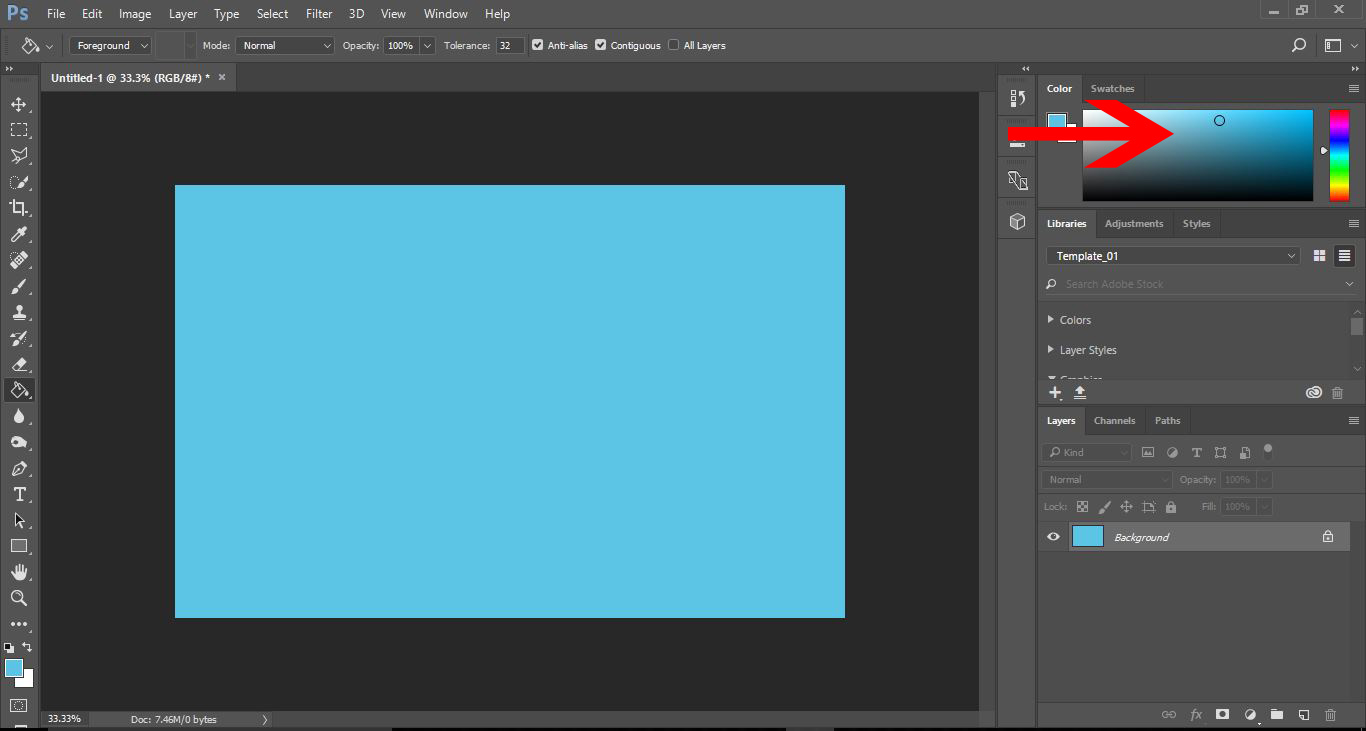Click the foreground color swatch in the toolbar
Screen dimensions: 1366x731
click(13, 668)
